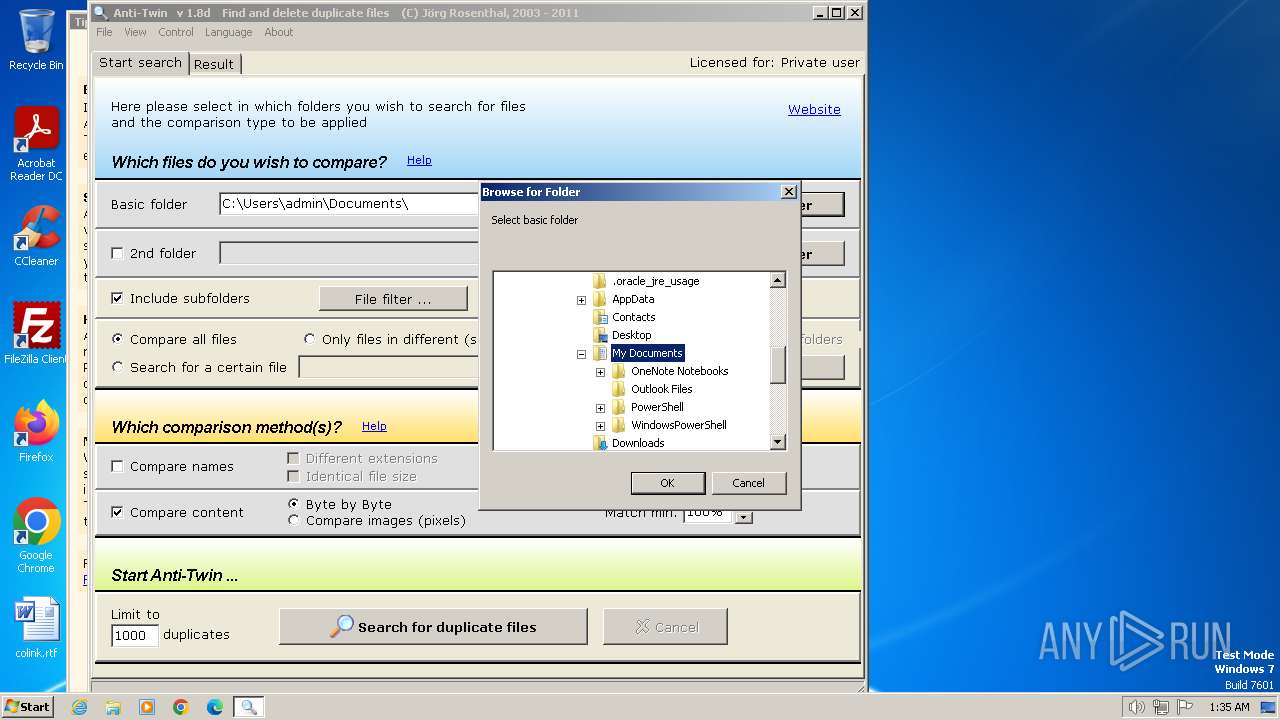Switch to the Result tab

214,64
